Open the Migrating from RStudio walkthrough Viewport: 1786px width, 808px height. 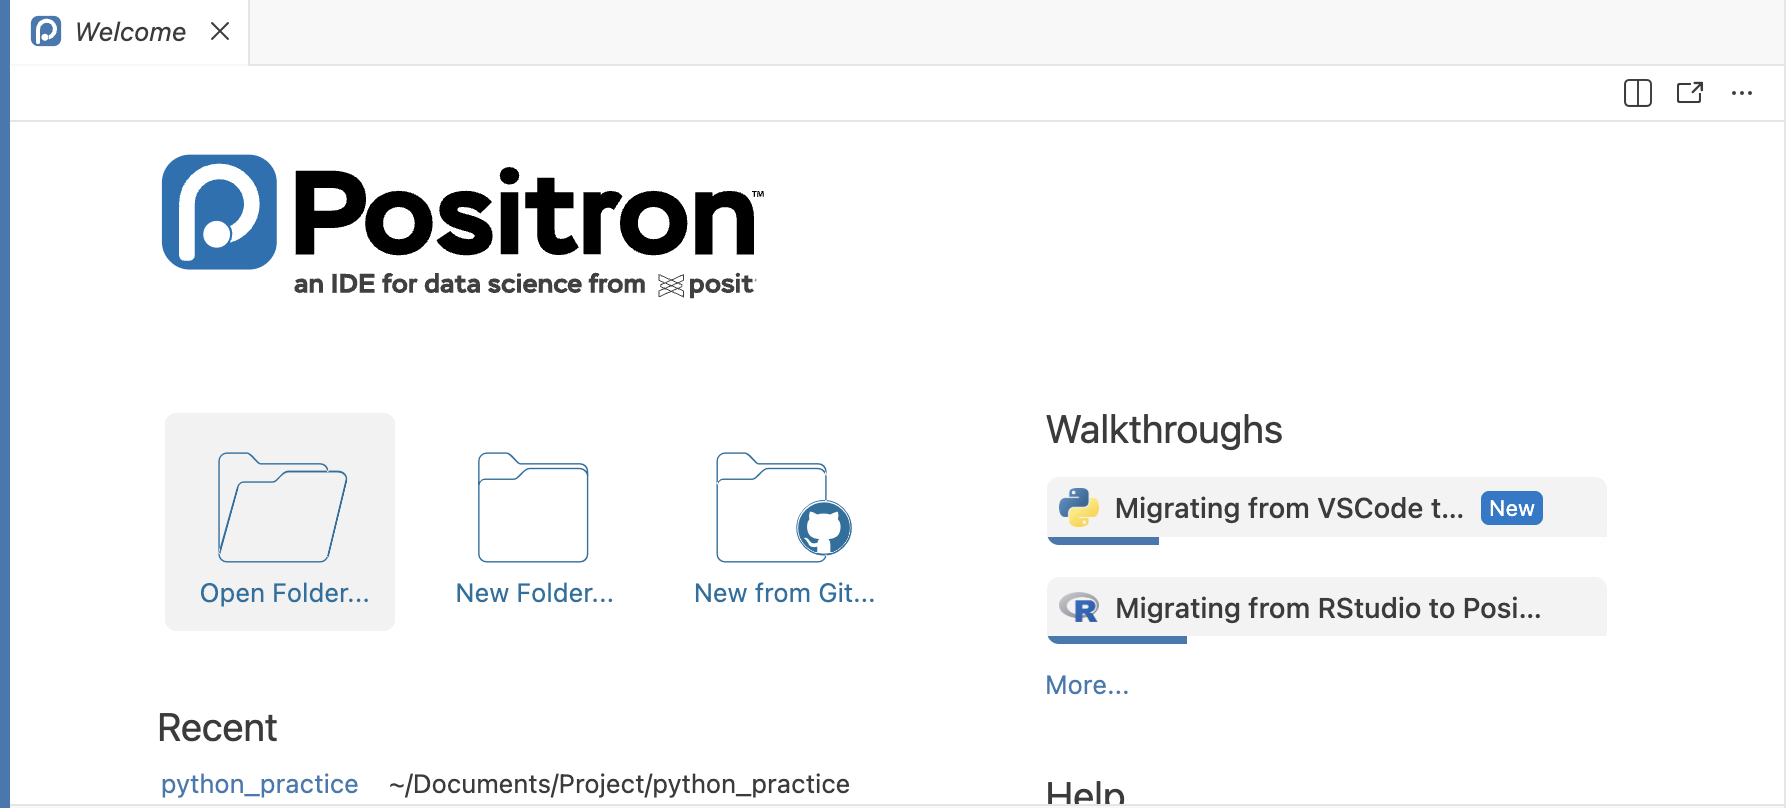tap(1327, 608)
